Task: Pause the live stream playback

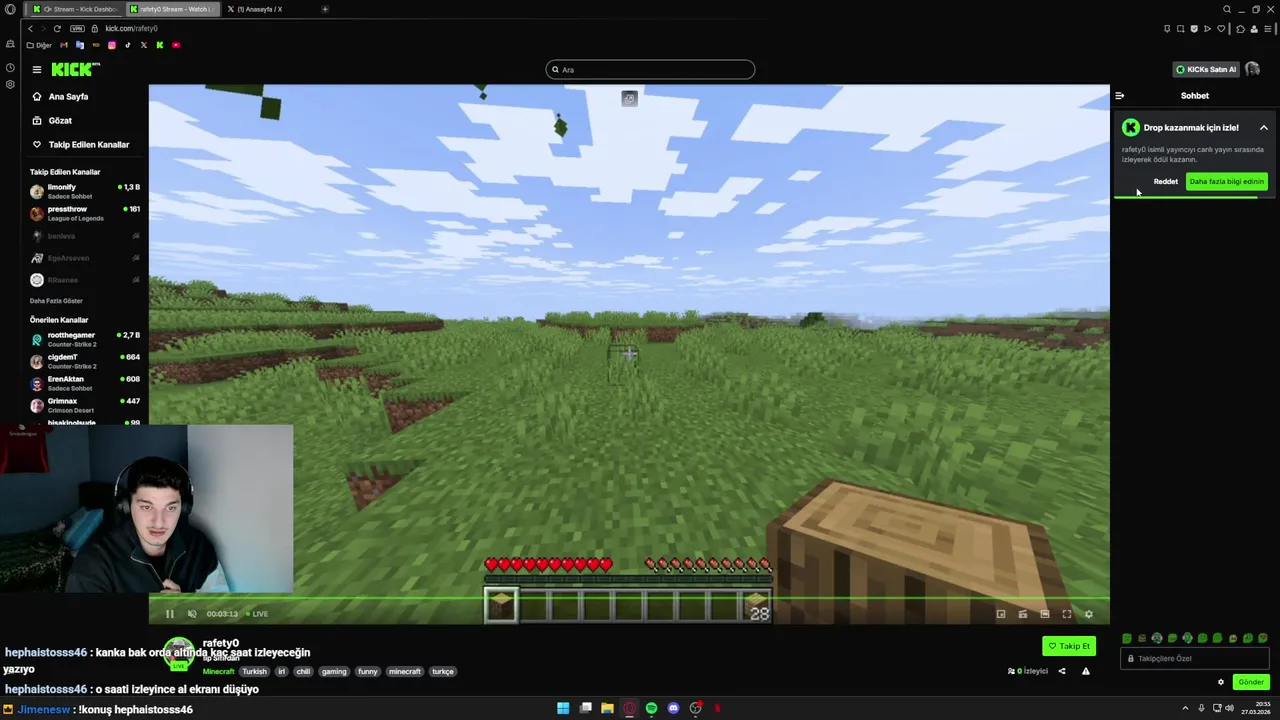Action: point(169,614)
